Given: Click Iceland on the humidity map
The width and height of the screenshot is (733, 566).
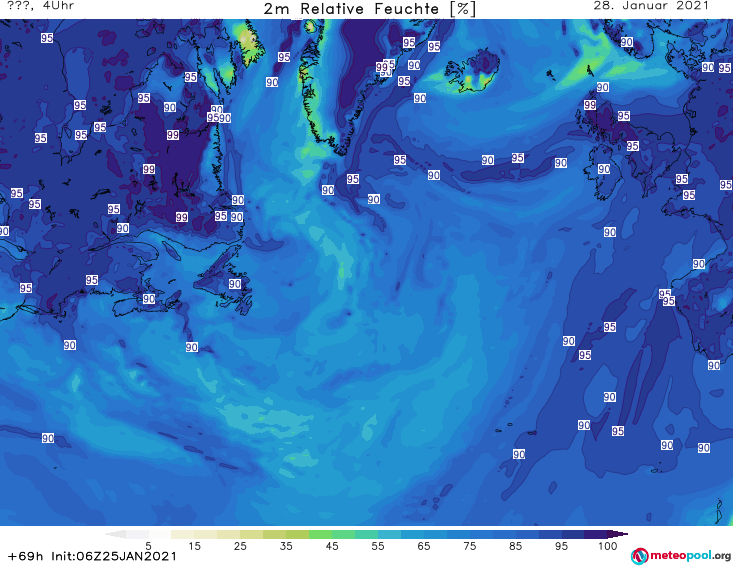Looking at the screenshot, I should [472, 72].
